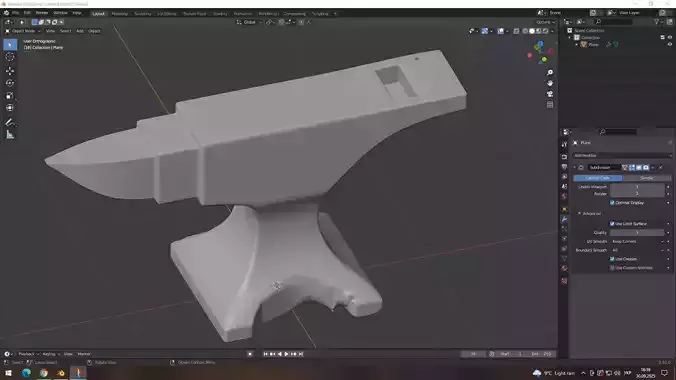
Task: Toggle modifier render display button
Action: coord(646,167)
